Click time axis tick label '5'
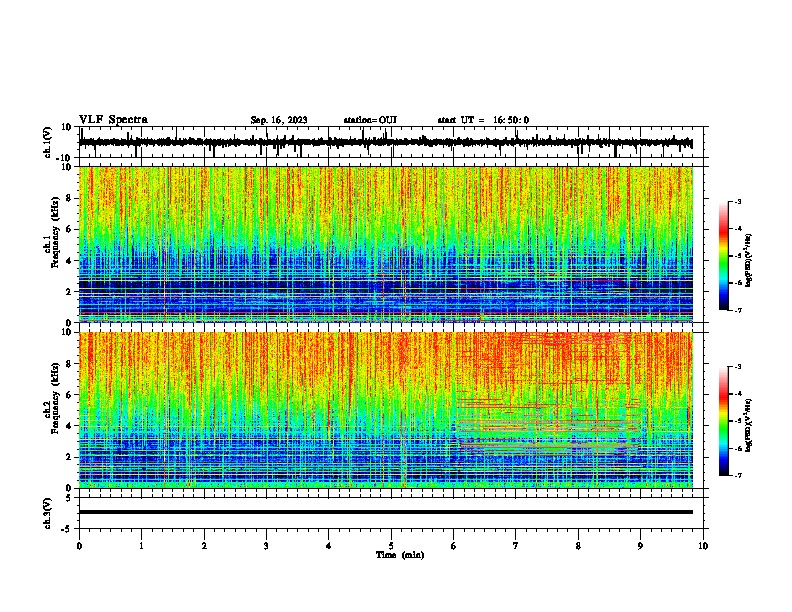Image resolution: width=792 pixels, height=612 pixels. pyautogui.click(x=391, y=546)
